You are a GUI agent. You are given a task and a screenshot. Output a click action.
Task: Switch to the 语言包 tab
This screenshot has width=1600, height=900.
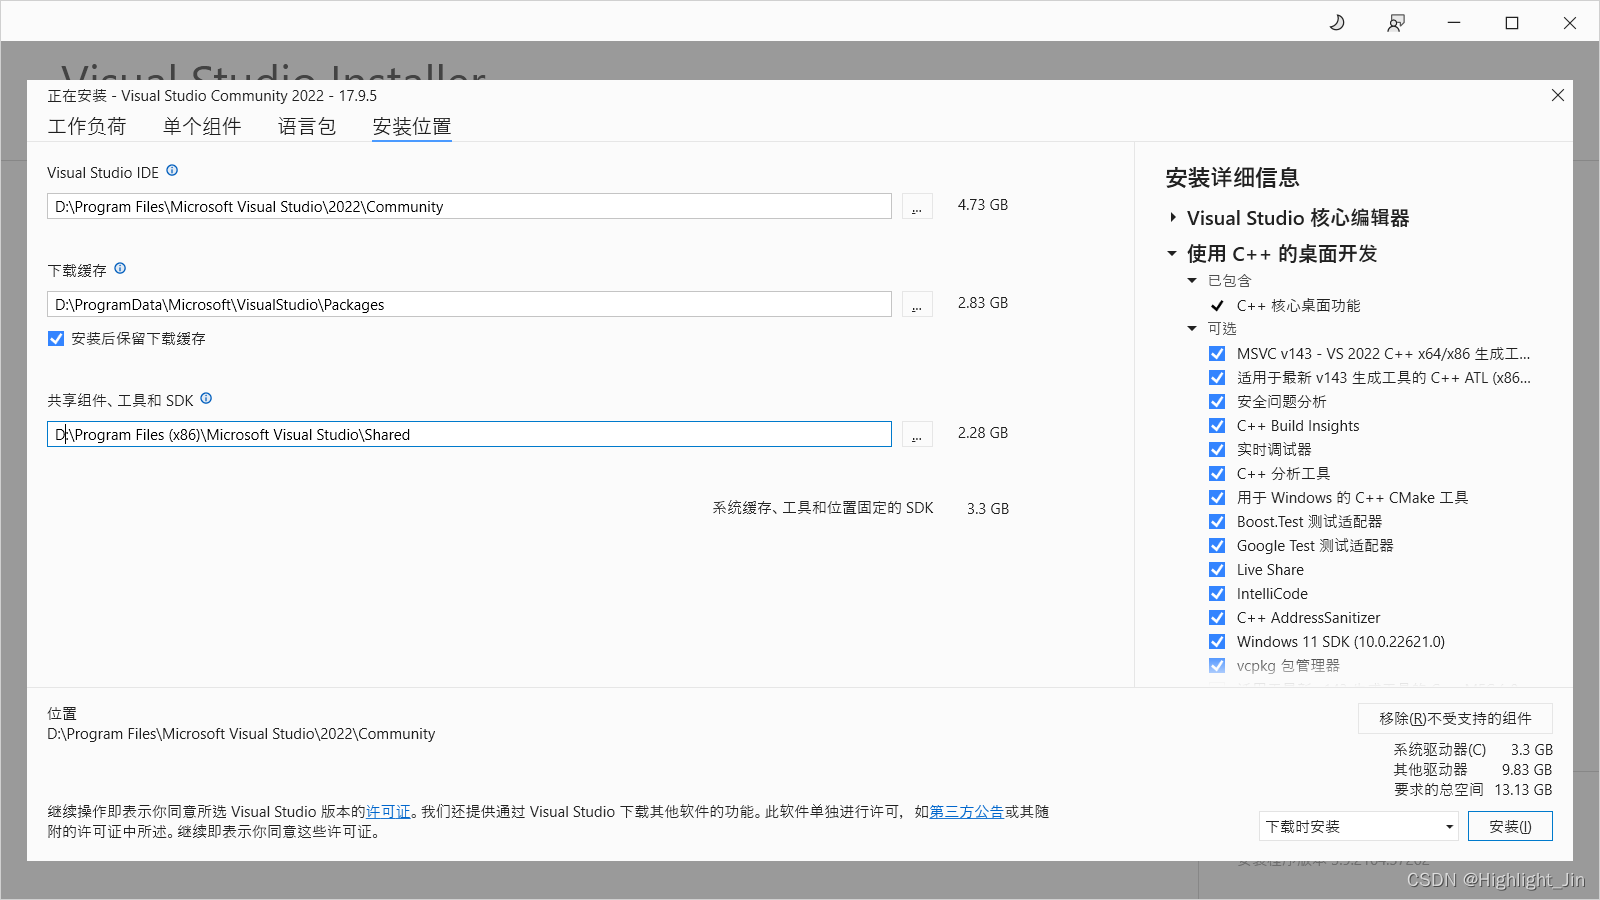click(x=307, y=127)
